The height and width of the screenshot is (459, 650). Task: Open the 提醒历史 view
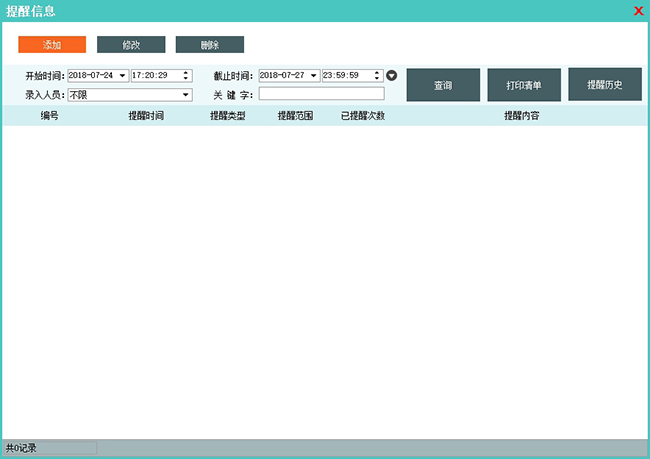pos(605,84)
